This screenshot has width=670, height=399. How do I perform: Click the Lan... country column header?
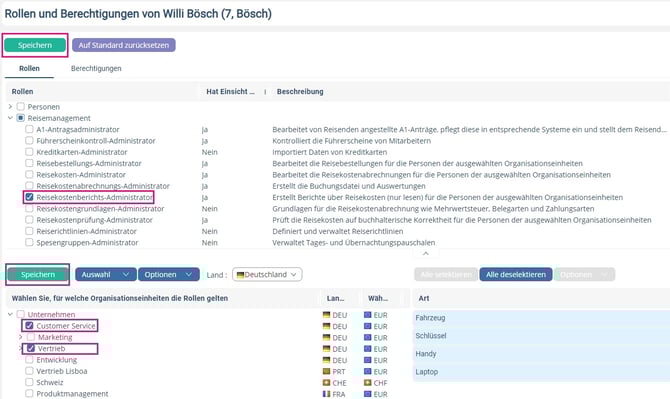pos(335,298)
